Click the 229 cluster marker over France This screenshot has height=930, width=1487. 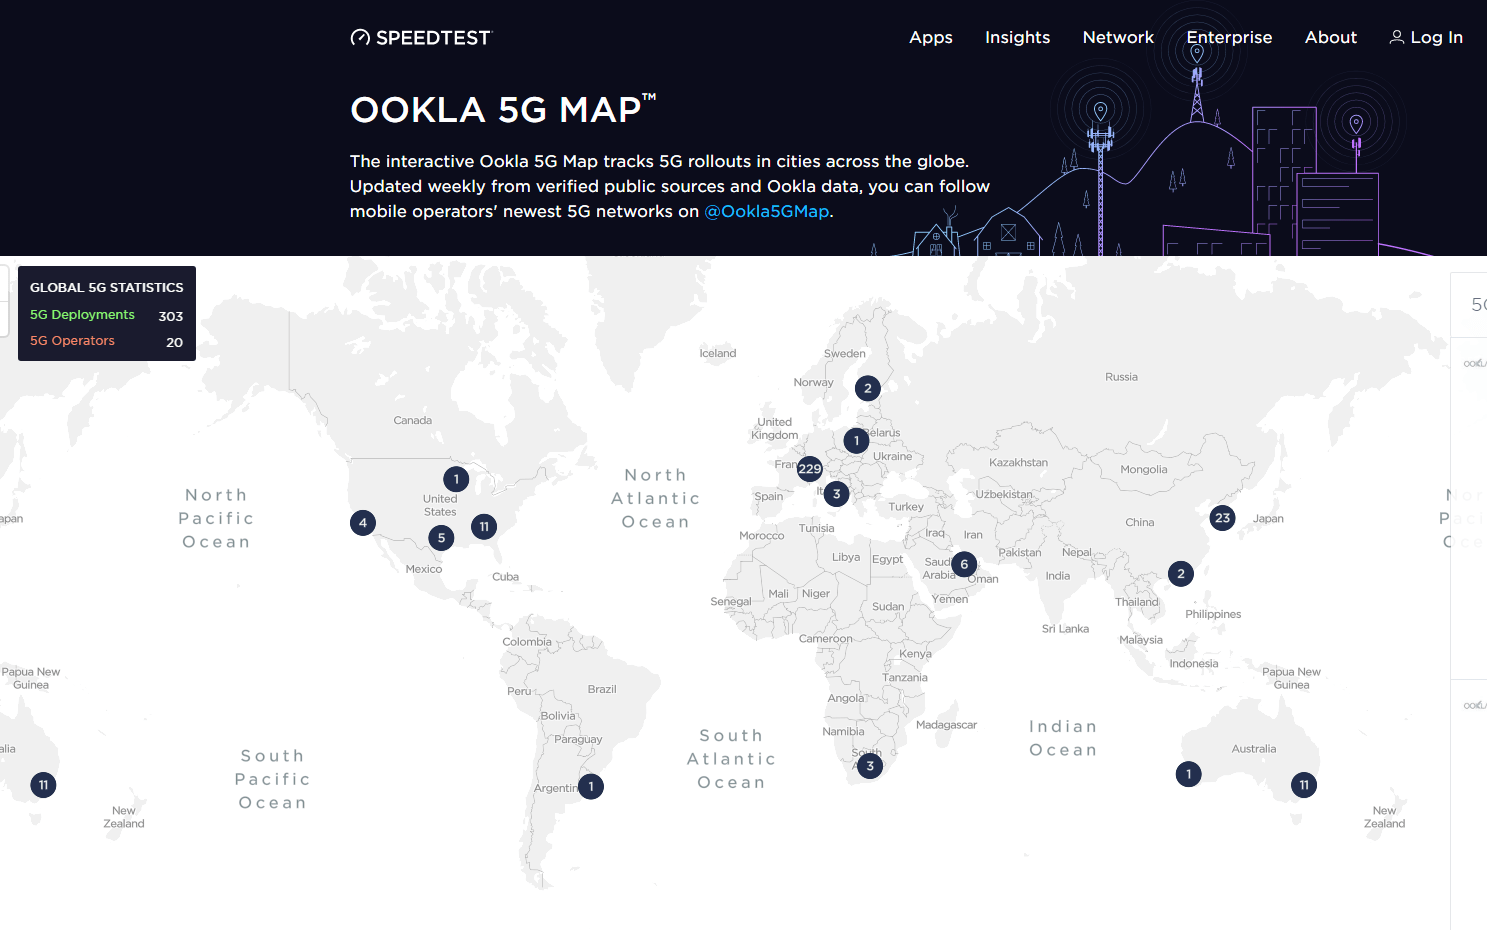coord(810,468)
